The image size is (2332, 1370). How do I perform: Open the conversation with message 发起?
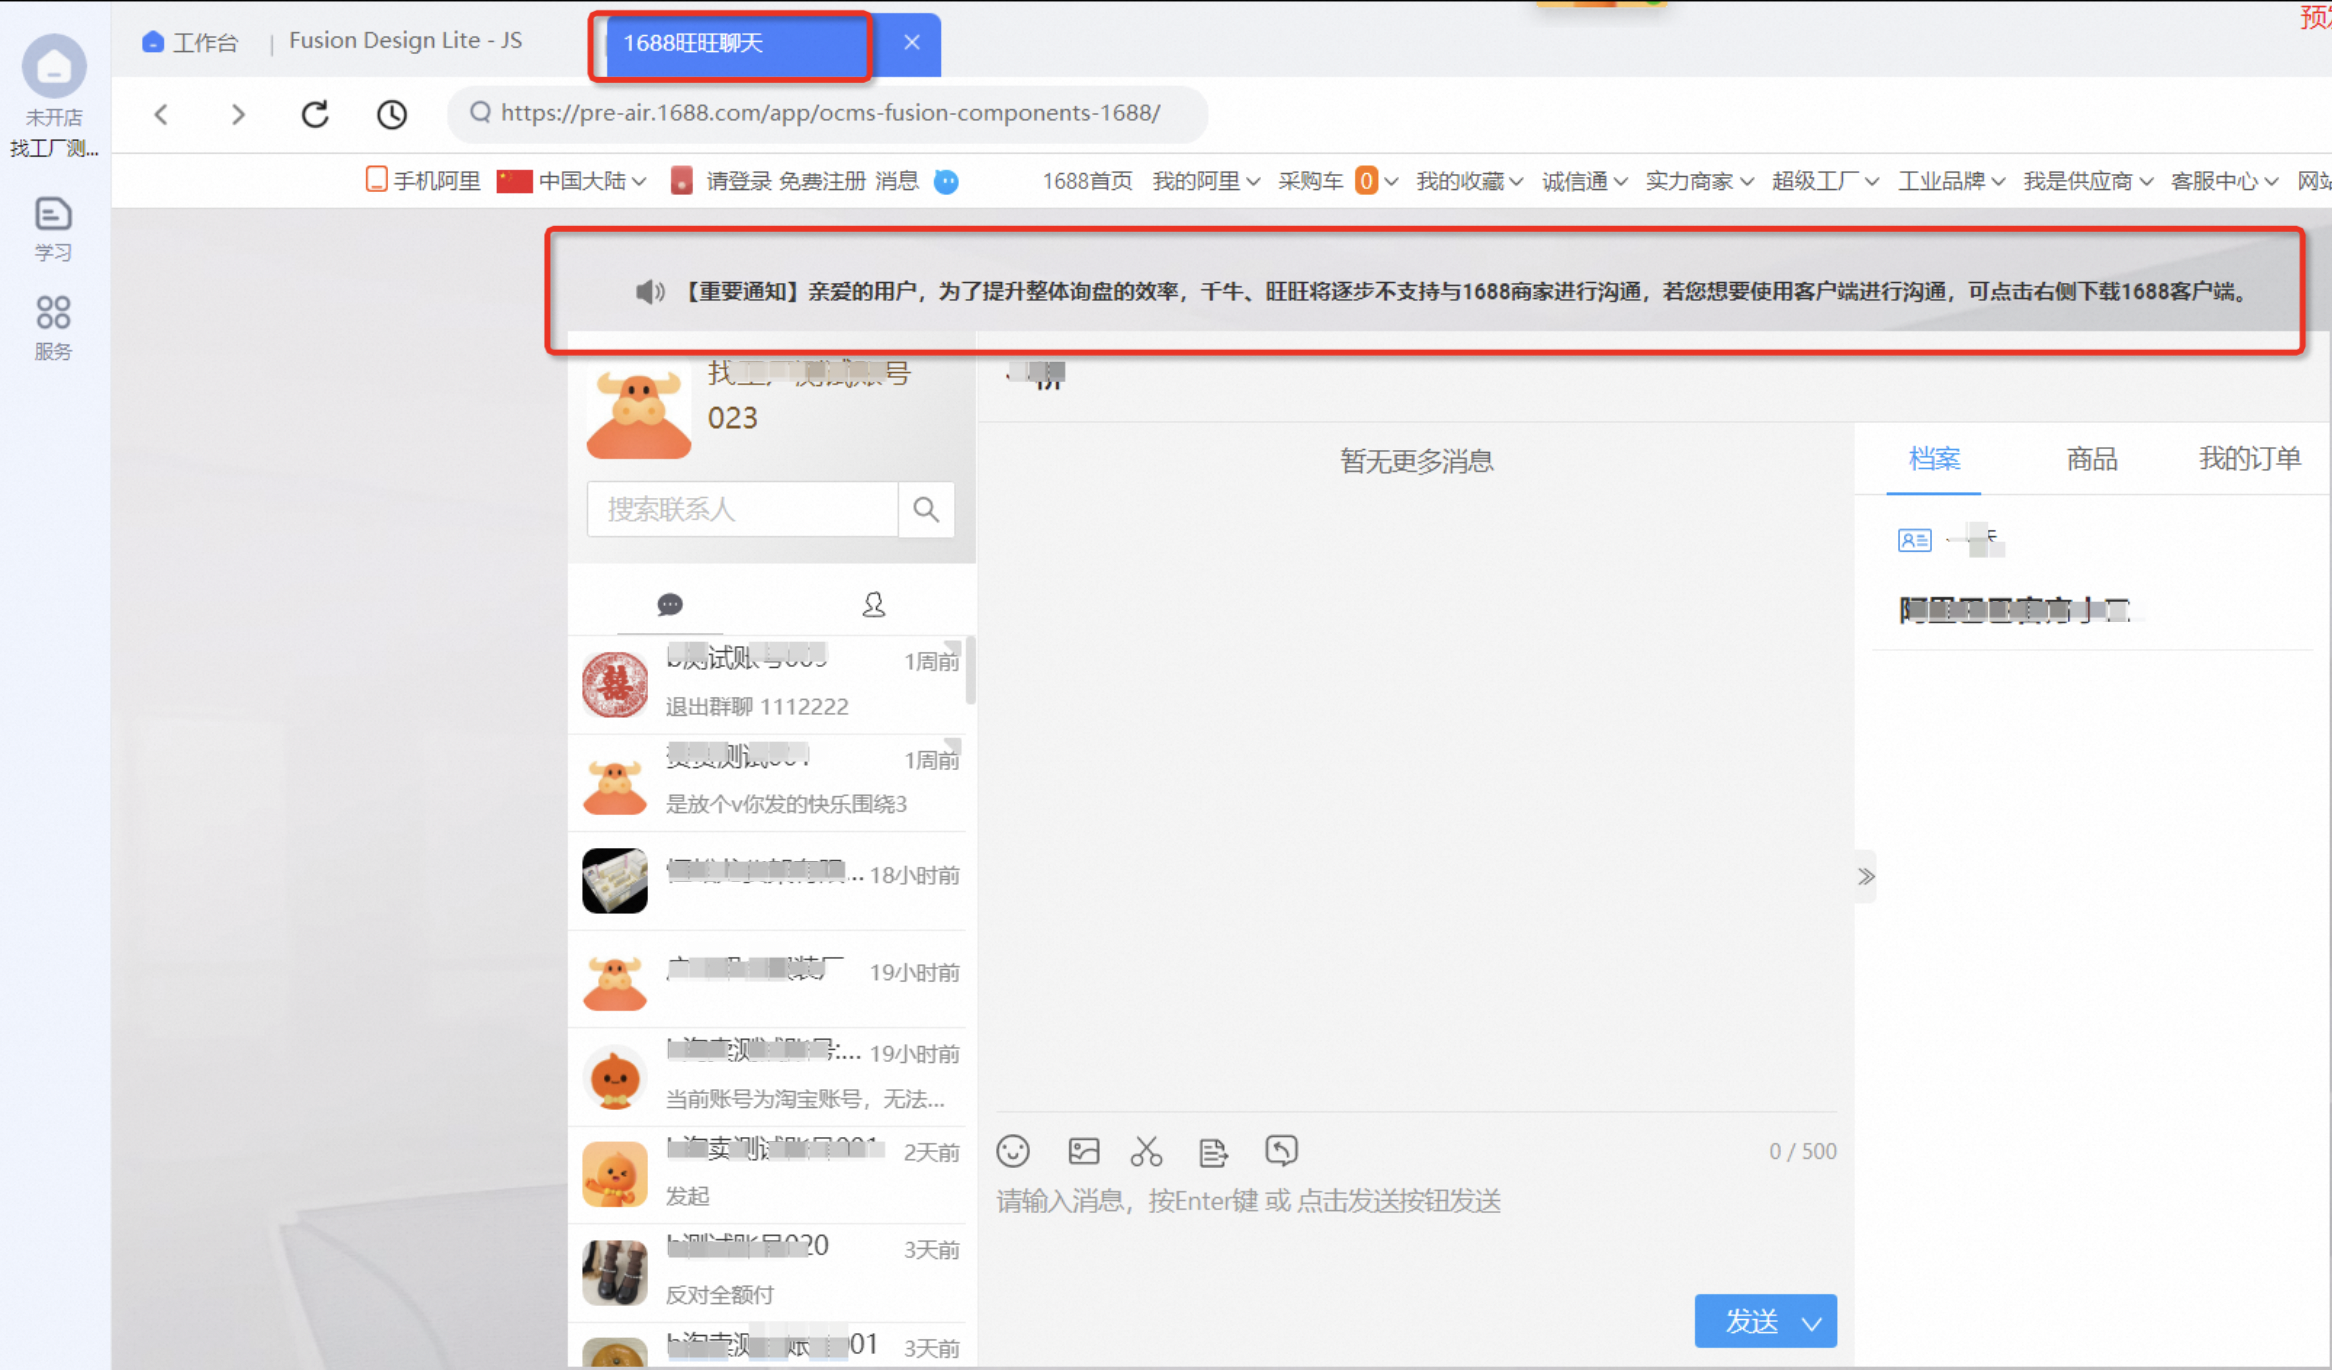pyautogui.click(x=768, y=1175)
